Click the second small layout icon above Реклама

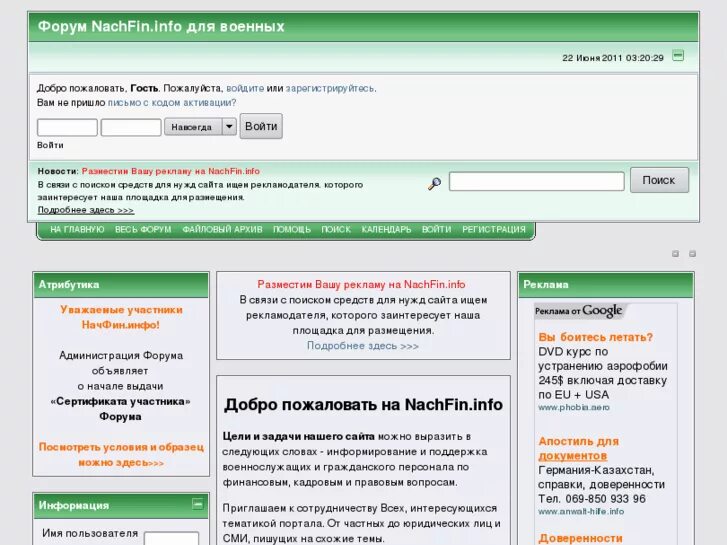[x=692, y=254]
